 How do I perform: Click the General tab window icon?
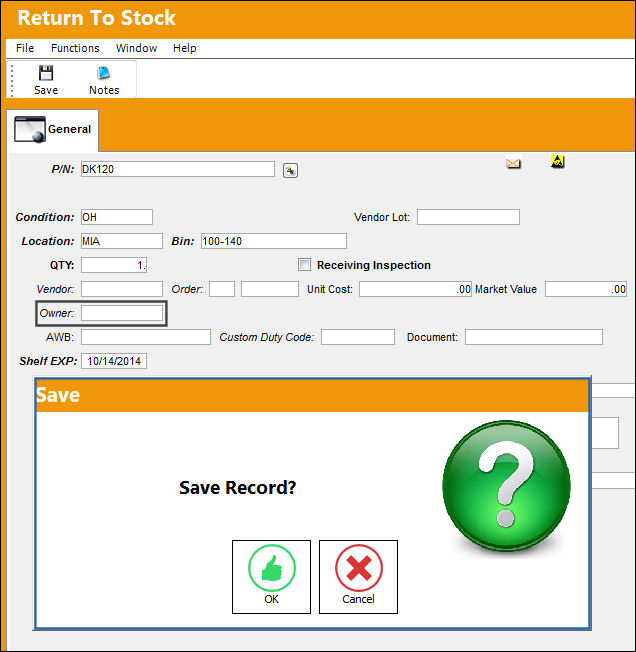[30, 129]
